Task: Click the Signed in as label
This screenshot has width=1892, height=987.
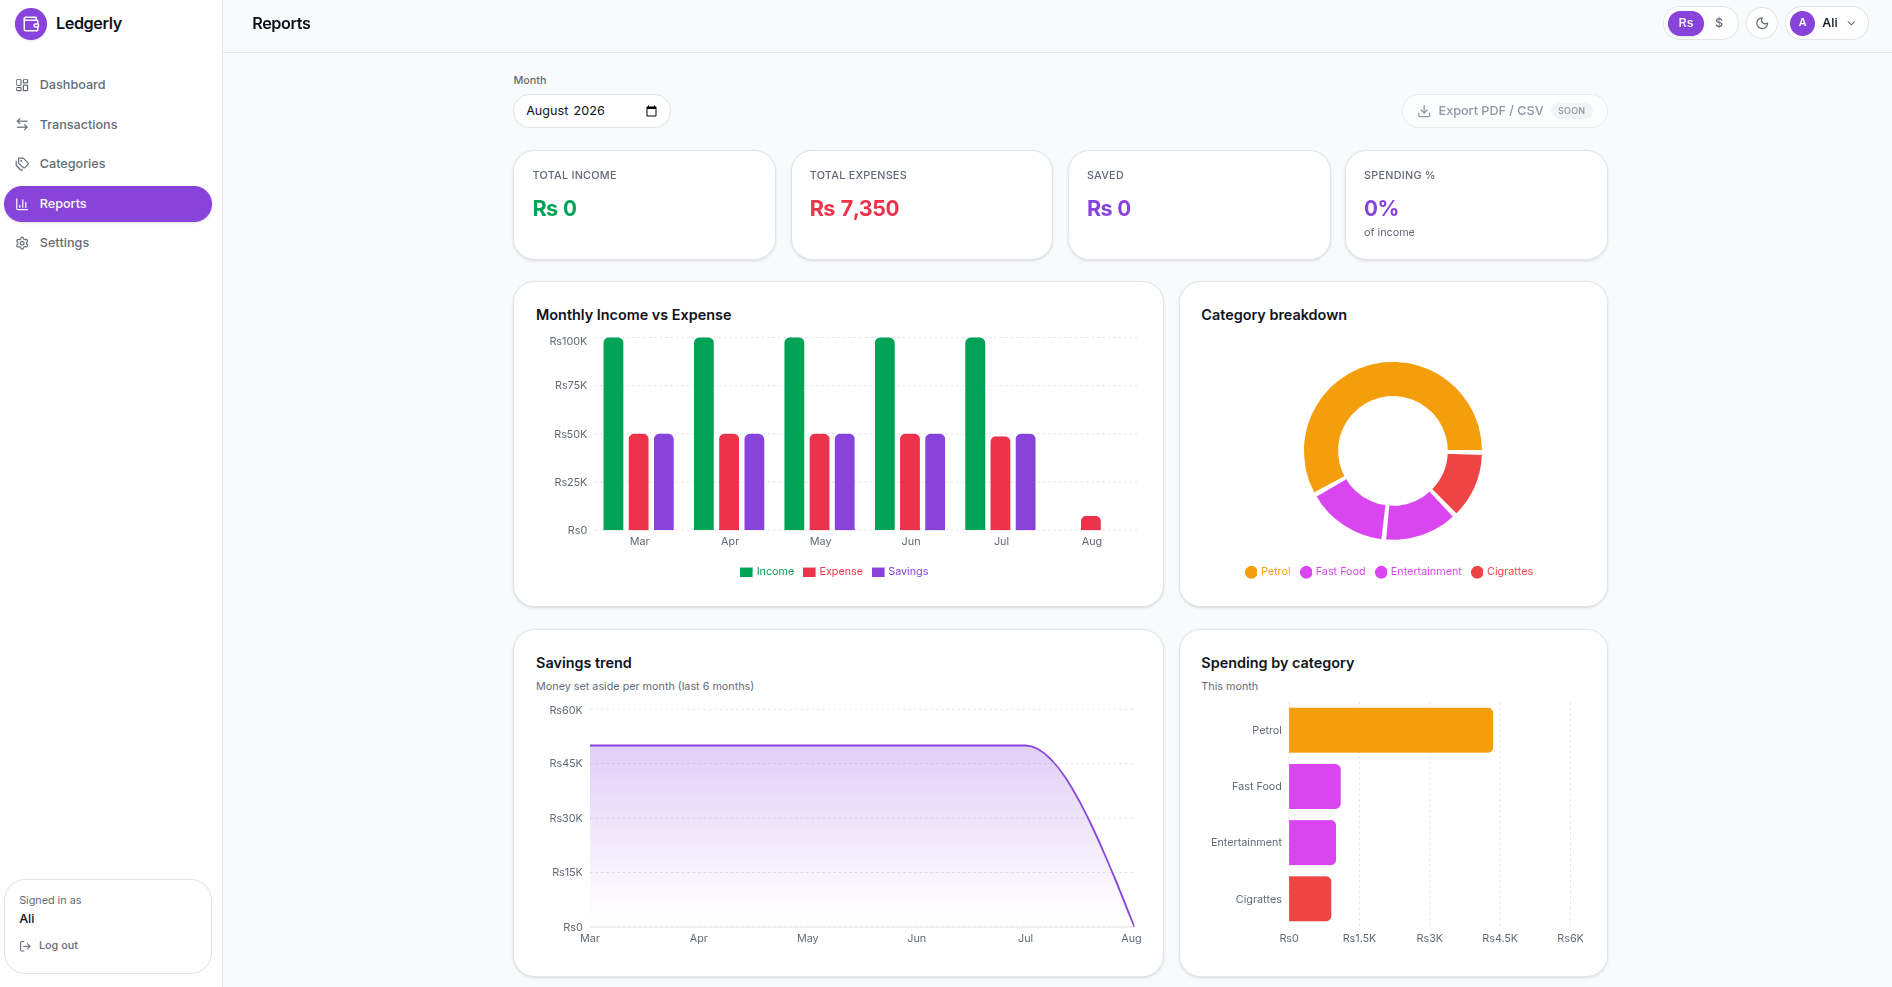Action: [x=50, y=901]
